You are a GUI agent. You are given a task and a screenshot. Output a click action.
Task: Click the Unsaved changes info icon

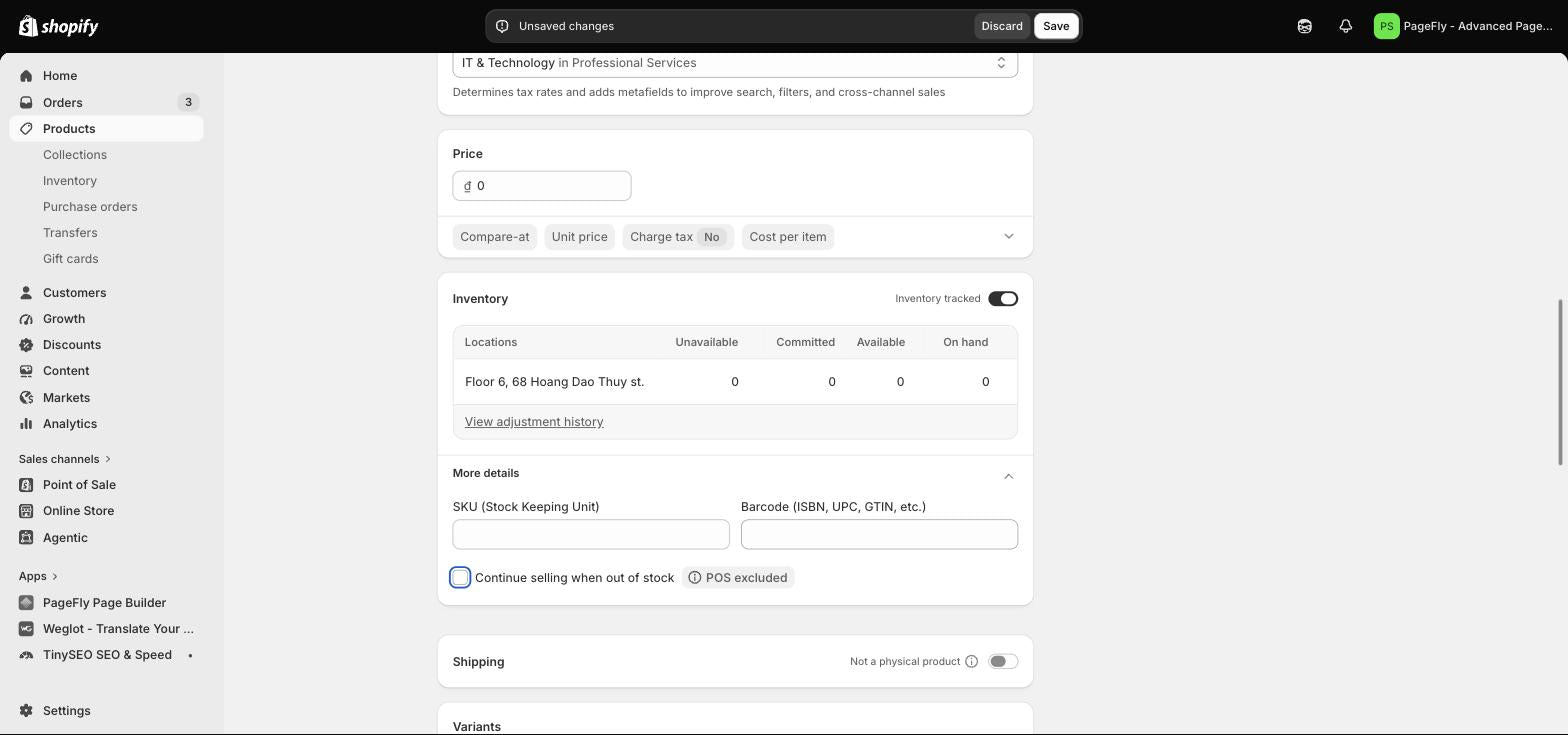tap(503, 26)
